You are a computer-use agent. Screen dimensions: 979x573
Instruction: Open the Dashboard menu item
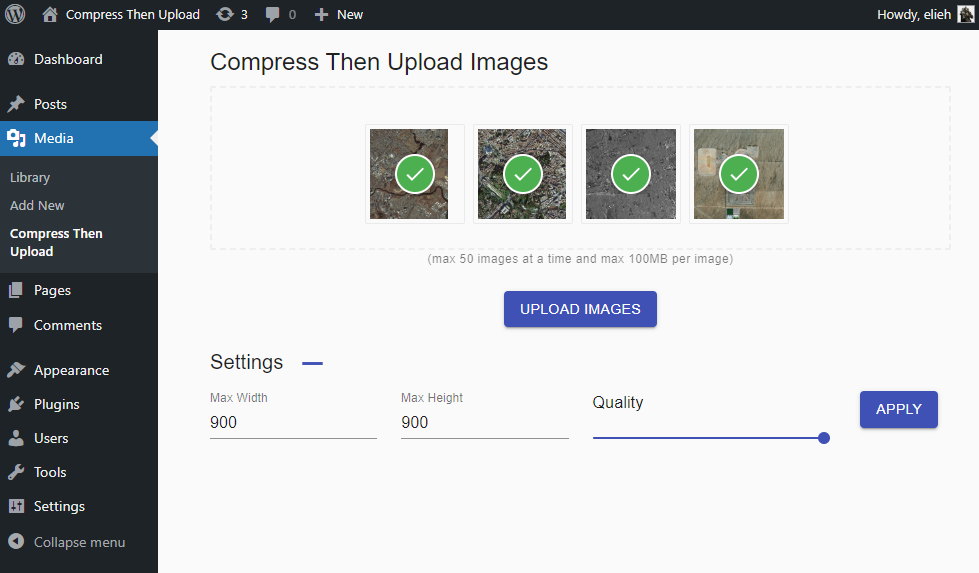79,59
